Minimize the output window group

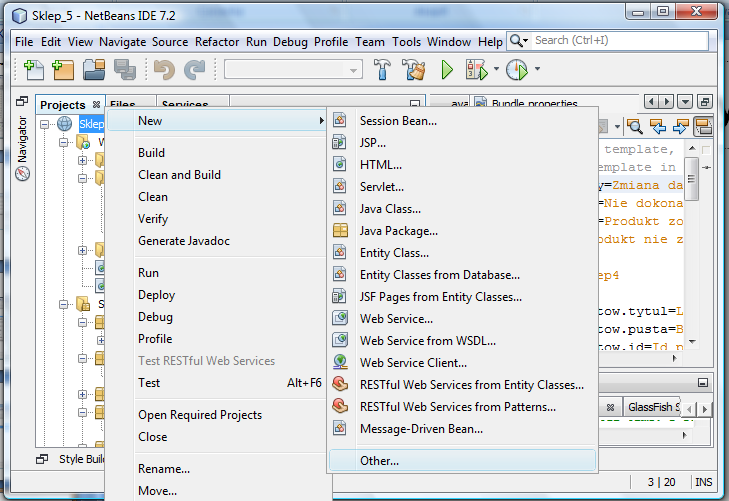pos(703,383)
